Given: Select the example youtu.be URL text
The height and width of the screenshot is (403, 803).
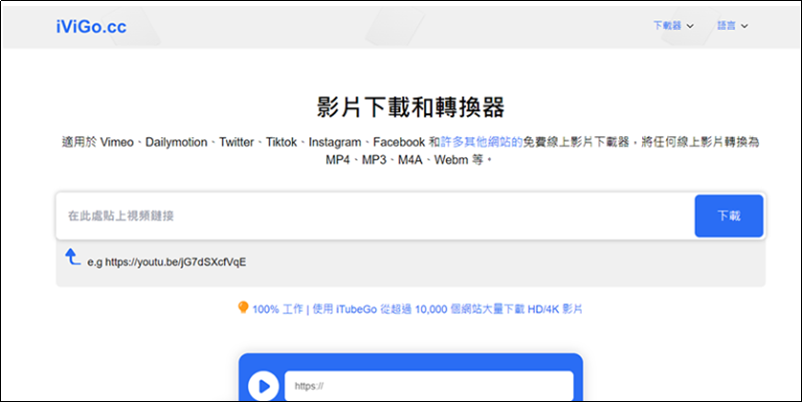Looking at the screenshot, I should (176, 262).
